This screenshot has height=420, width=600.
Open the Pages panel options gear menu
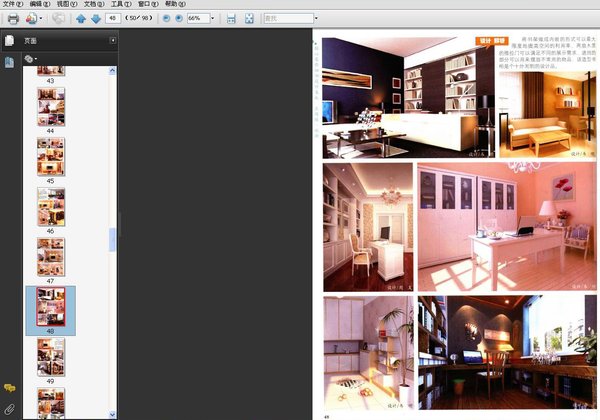pyautogui.click(x=30, y=59)
